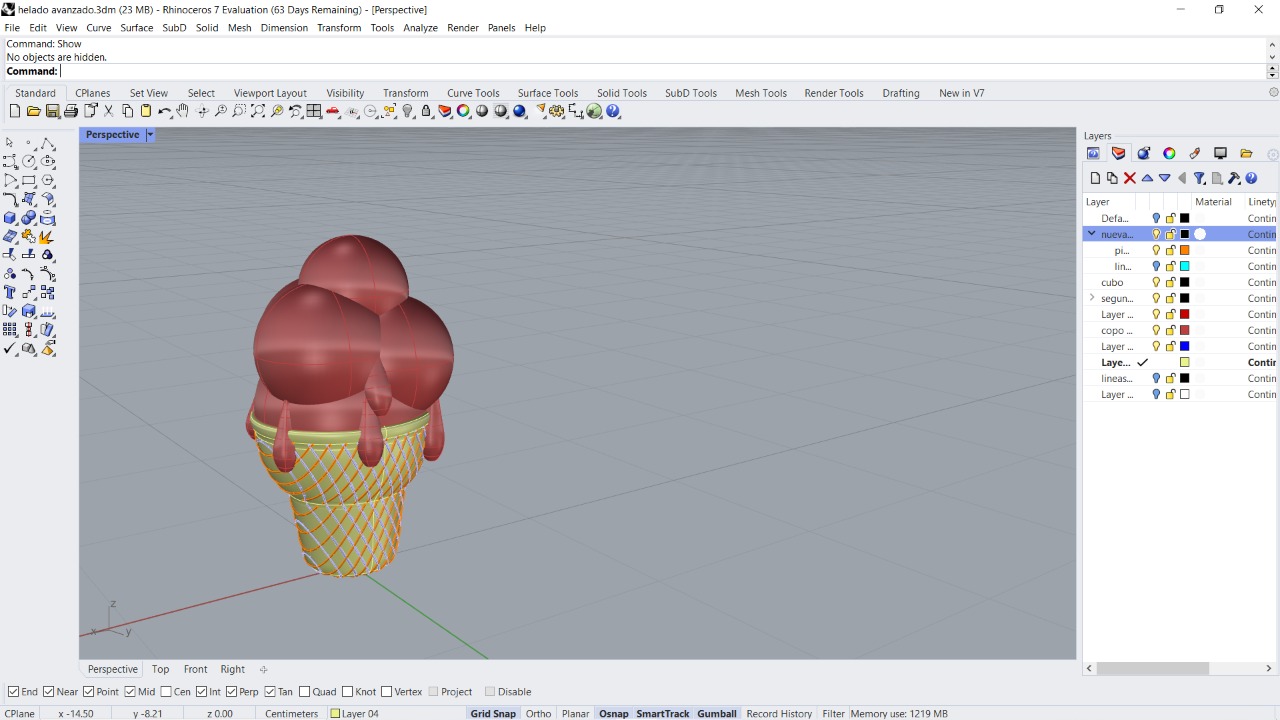Click command history scroll down arrow
This screenshot has width=1280, height=720.
tap(1272, 57)
